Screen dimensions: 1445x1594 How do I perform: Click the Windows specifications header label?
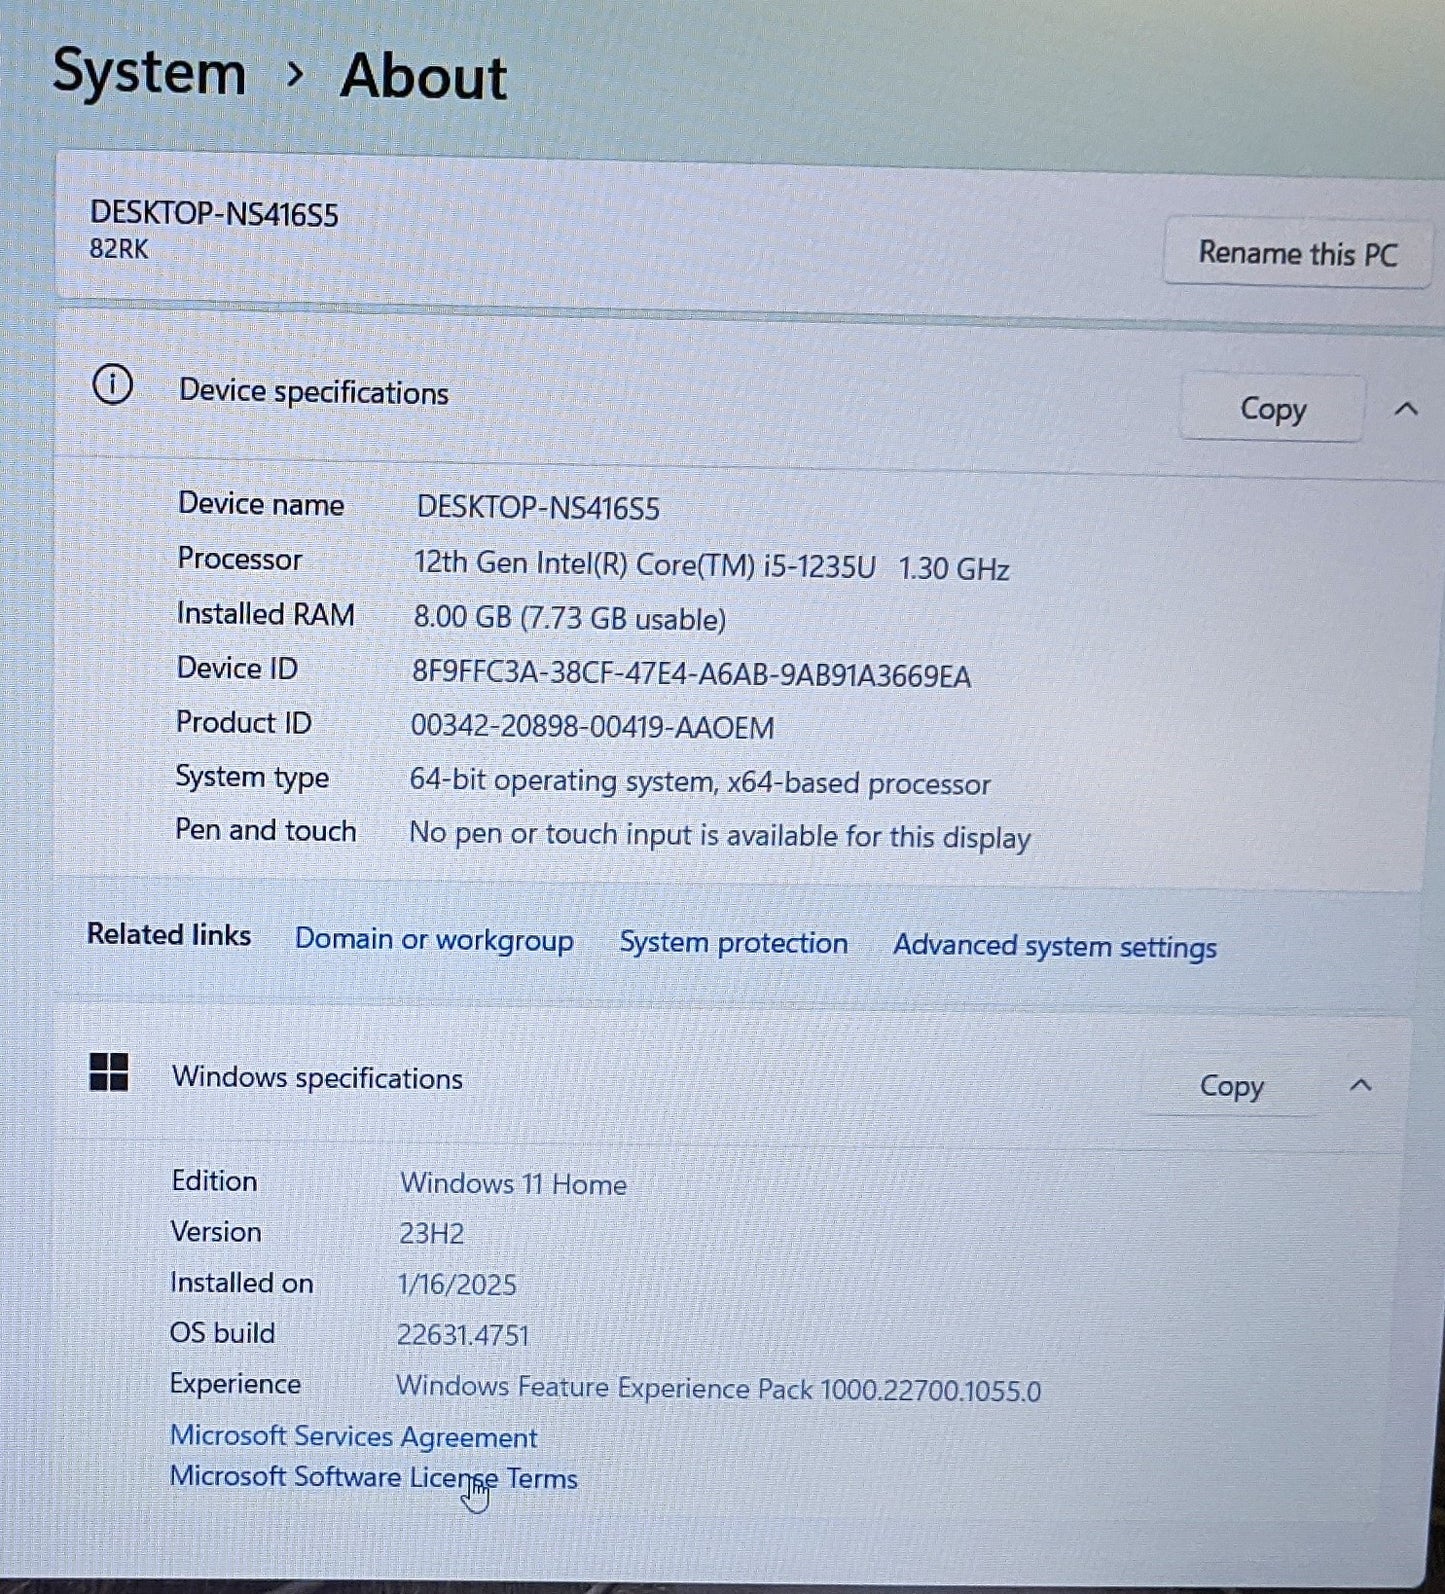pyautogui.click(x=317, y=1078)
